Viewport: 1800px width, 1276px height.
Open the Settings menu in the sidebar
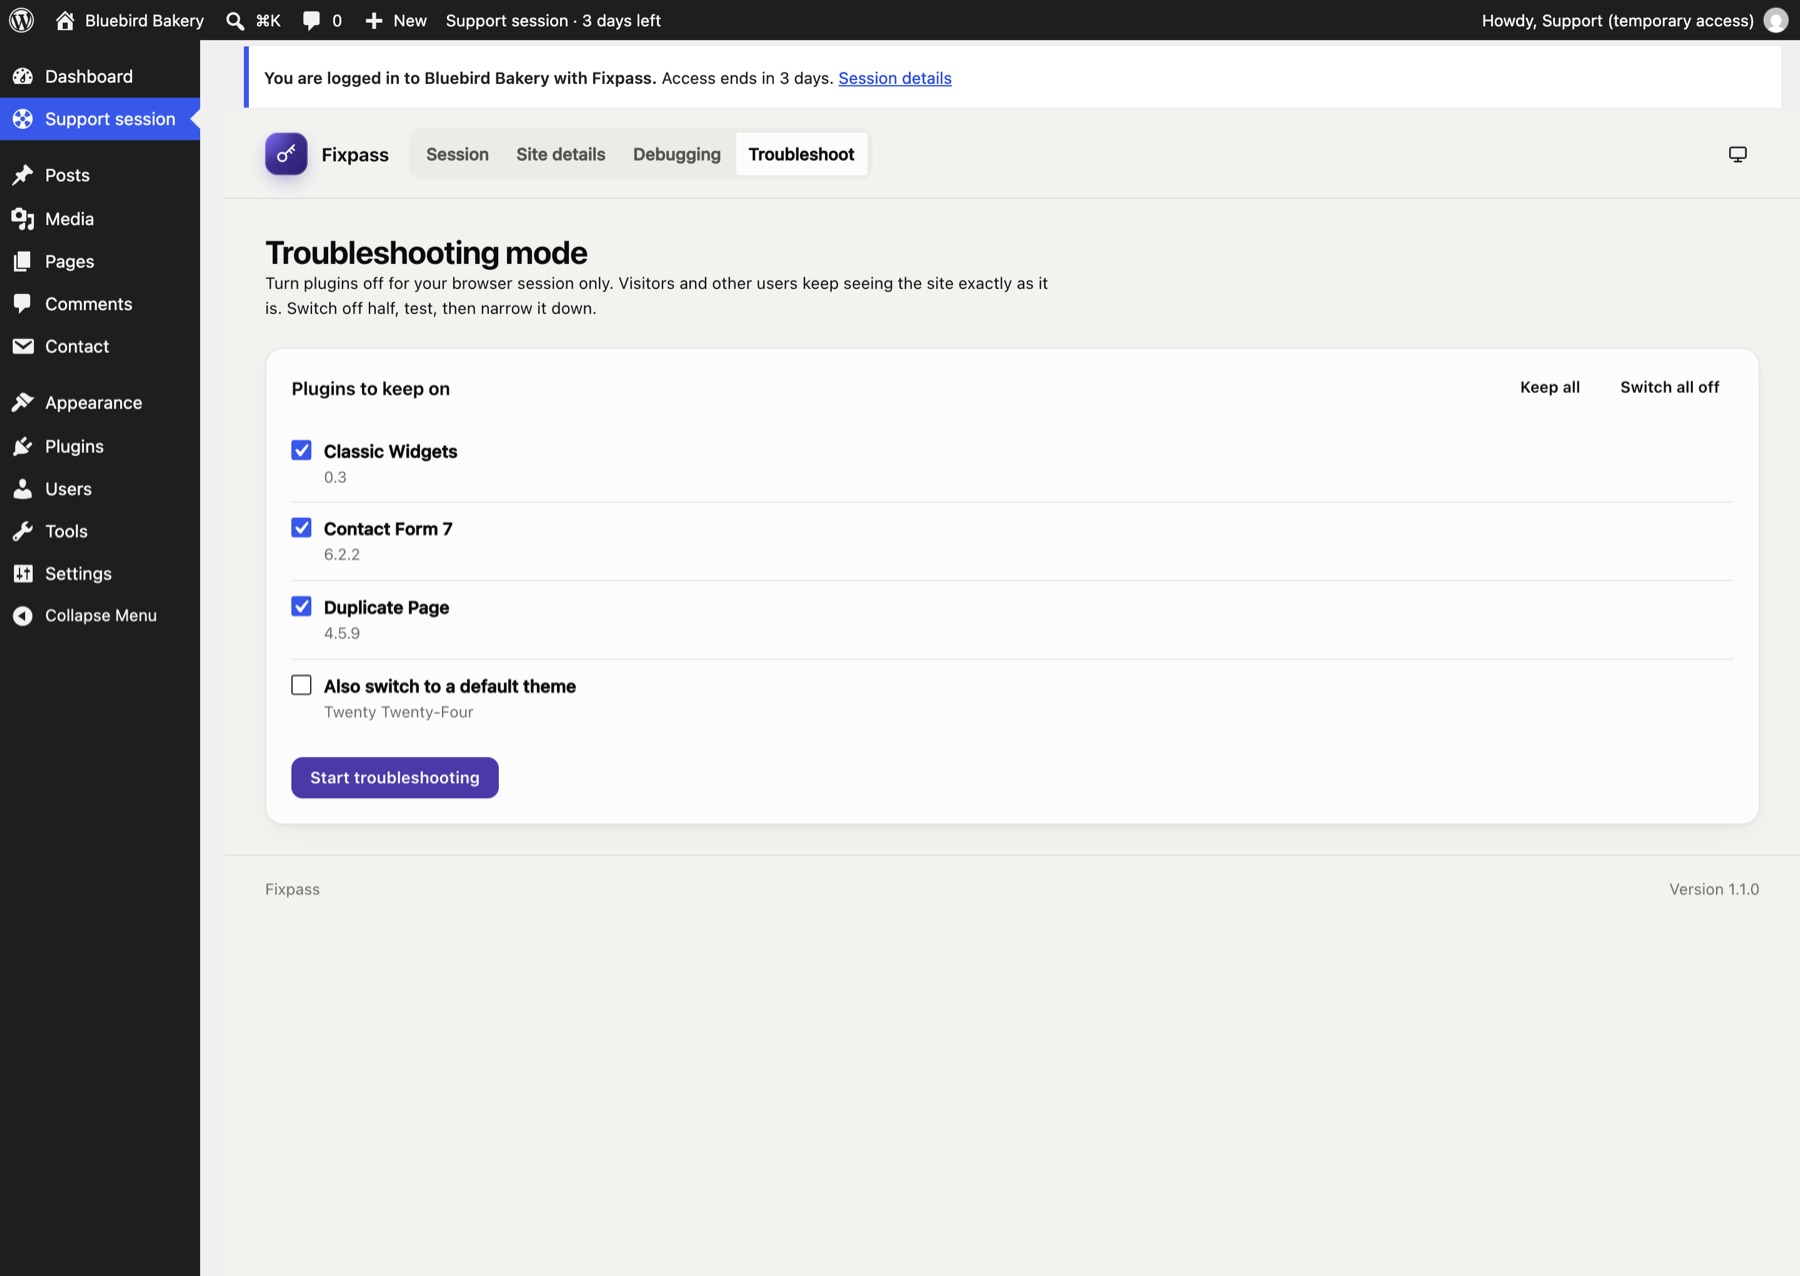pos(100,573)
